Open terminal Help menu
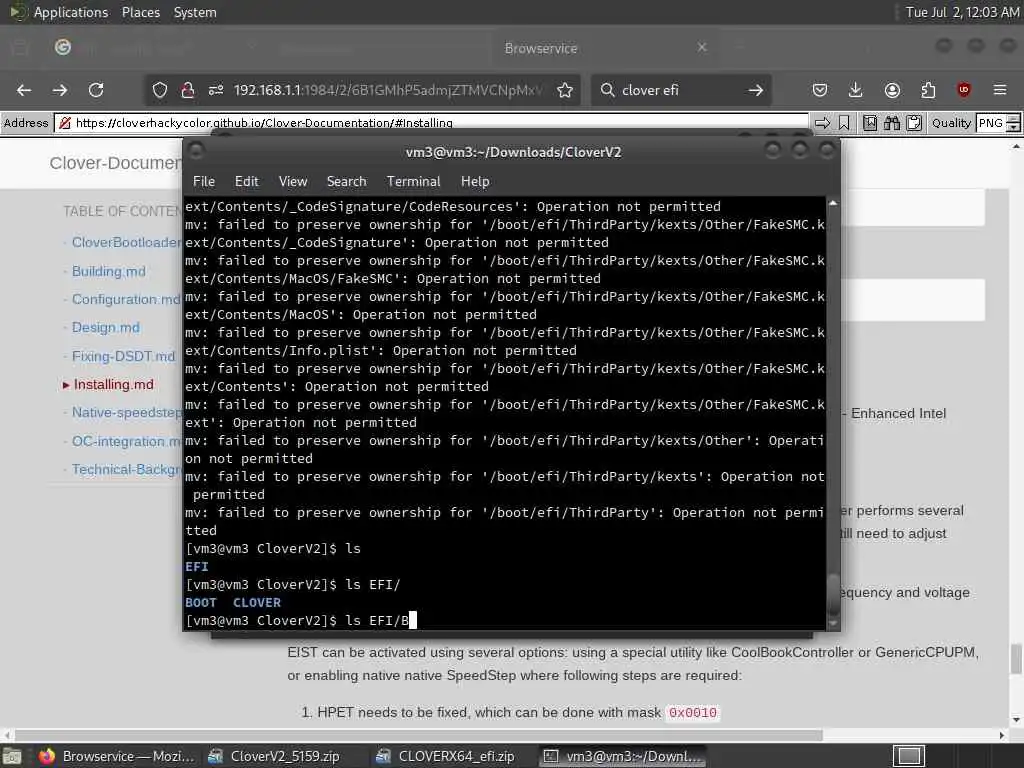1024x768 pixels. 475,182
